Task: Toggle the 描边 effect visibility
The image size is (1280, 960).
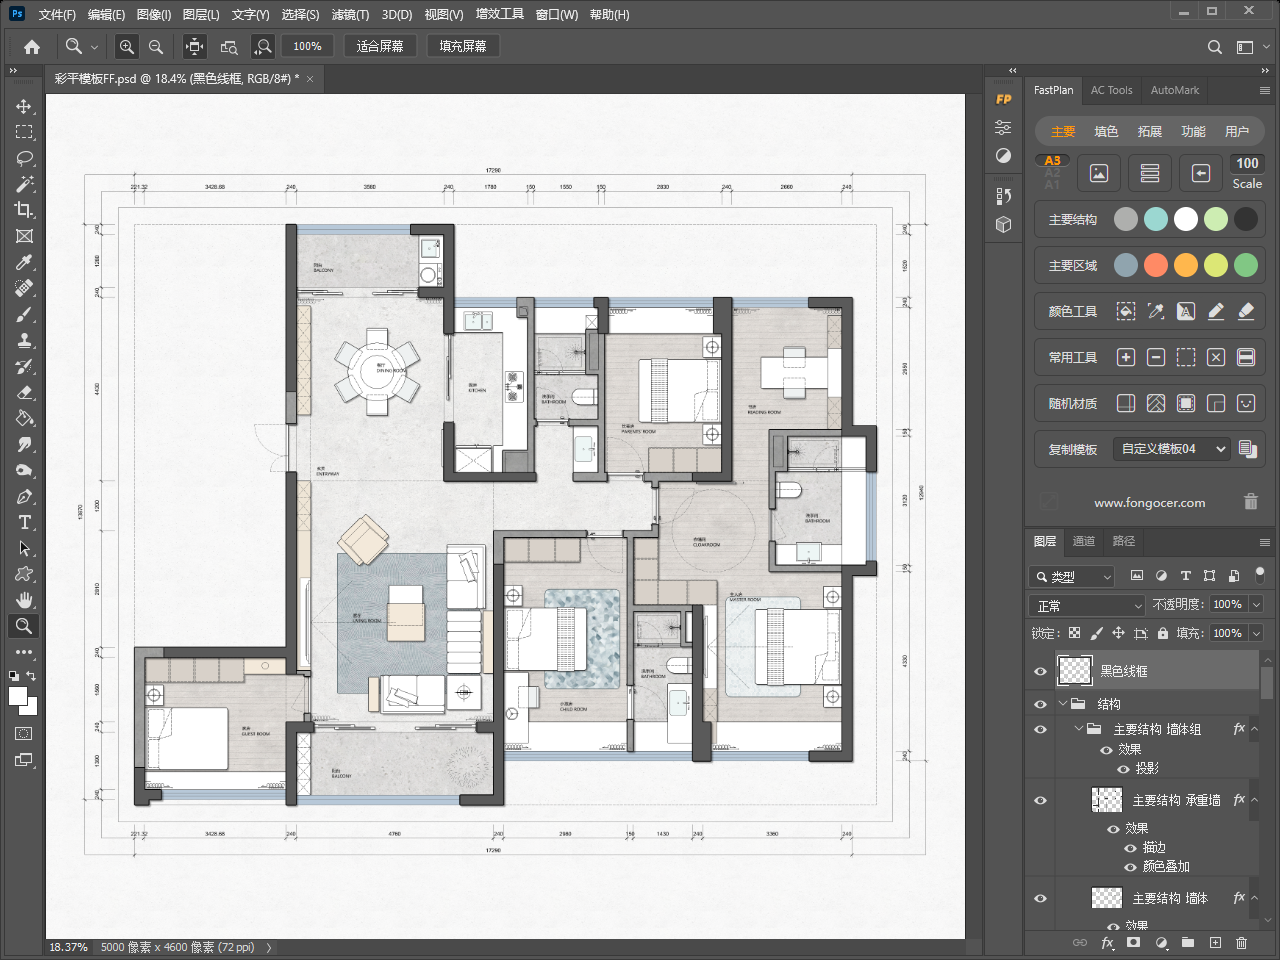Action: click(1130, 848)
